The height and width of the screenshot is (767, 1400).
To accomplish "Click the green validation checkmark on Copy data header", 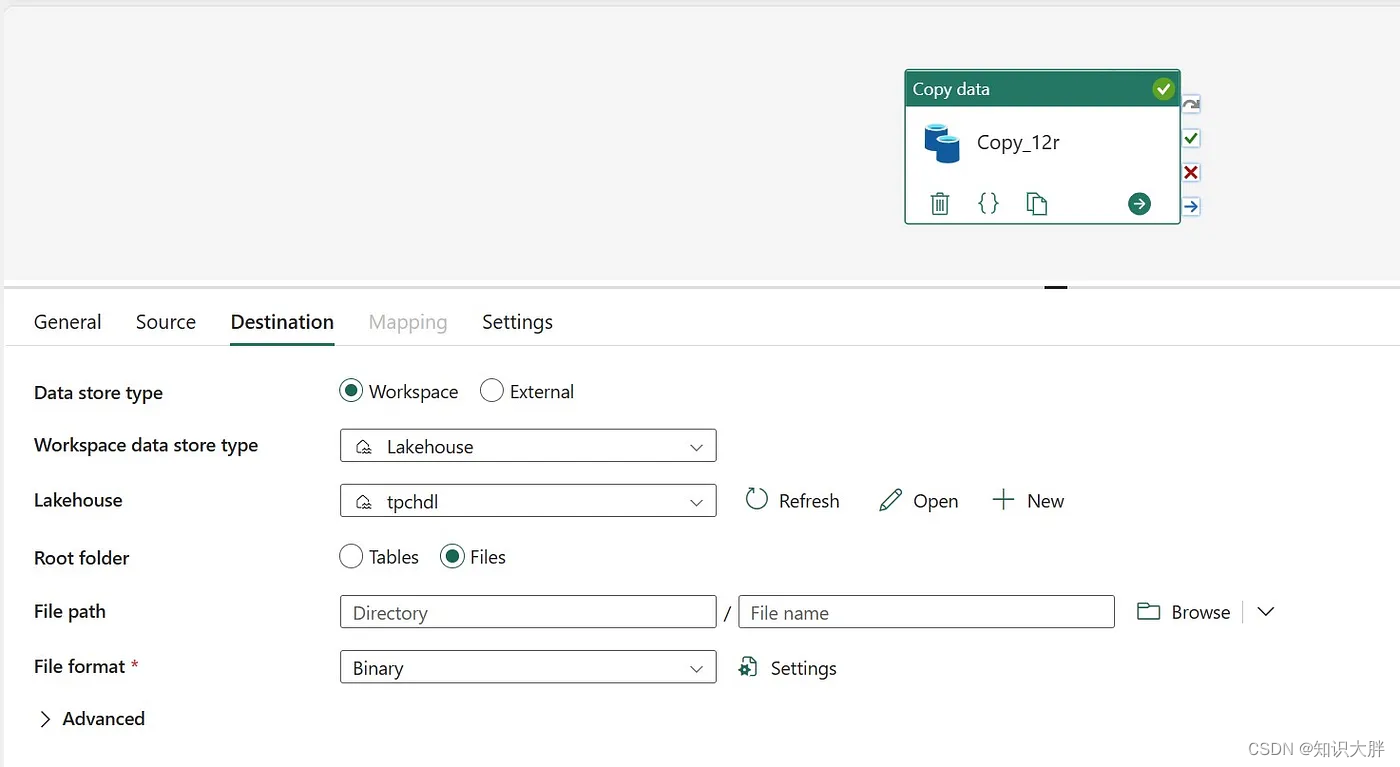I will point(1163,89).
